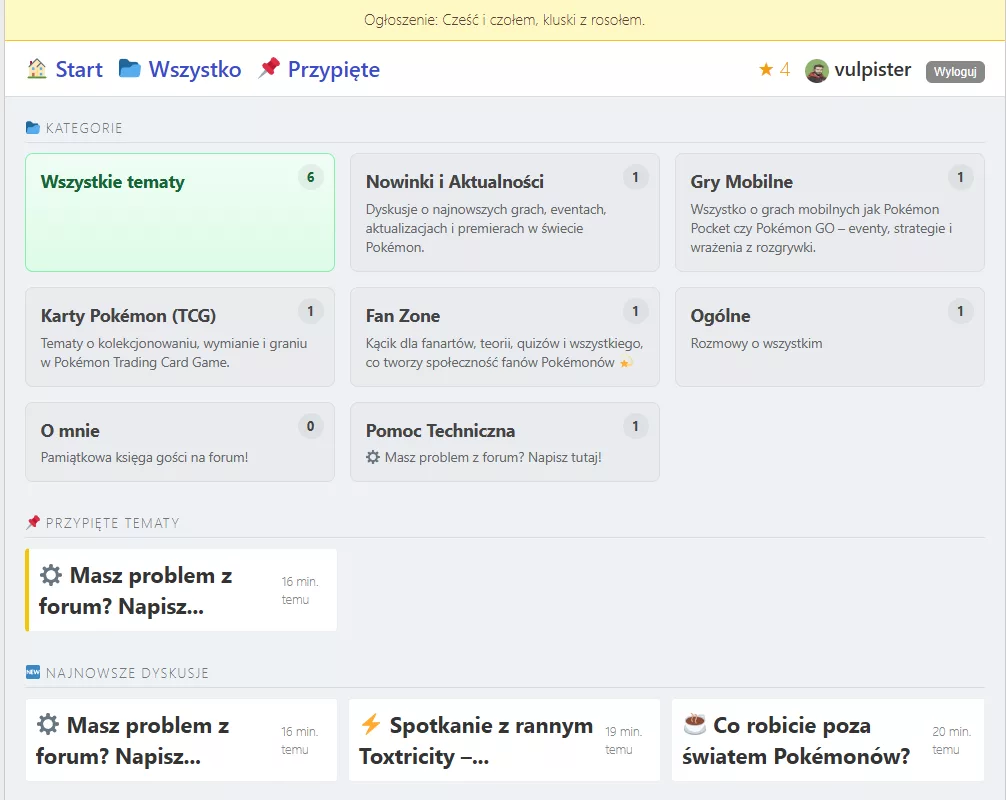The width and height of the screenshot is (1006, 800).
Task: Click coffee cup icon on discussion topic
Action: pos(694,725)
